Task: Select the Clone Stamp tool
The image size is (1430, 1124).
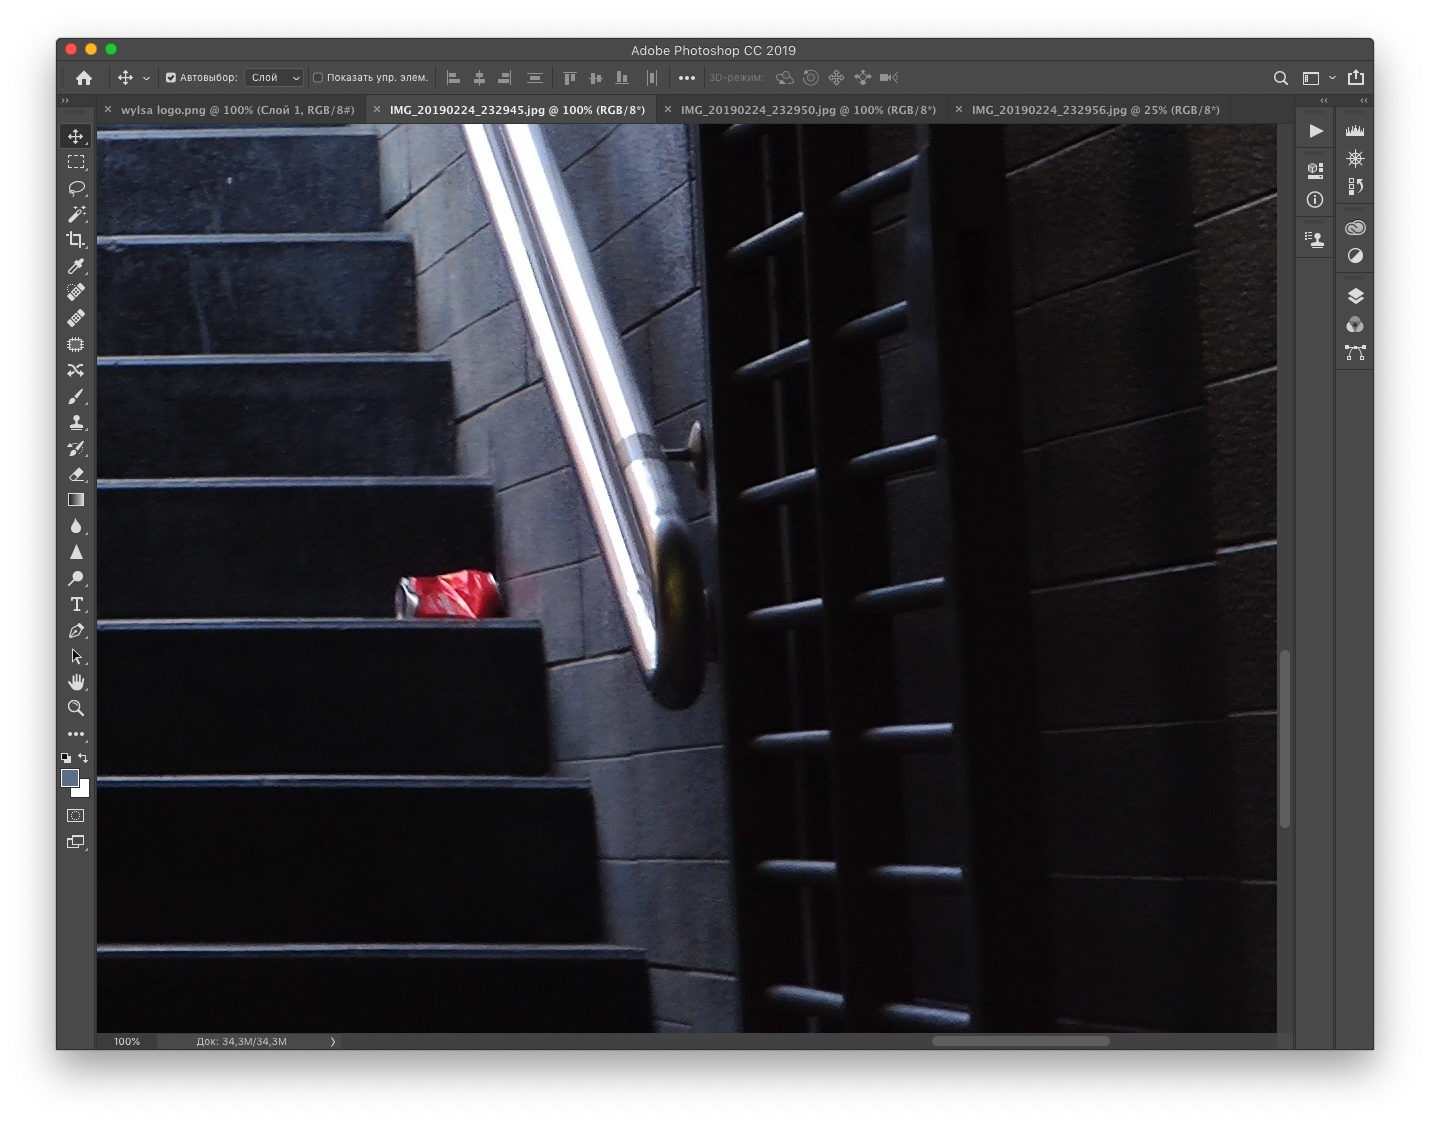Action: 76,423
